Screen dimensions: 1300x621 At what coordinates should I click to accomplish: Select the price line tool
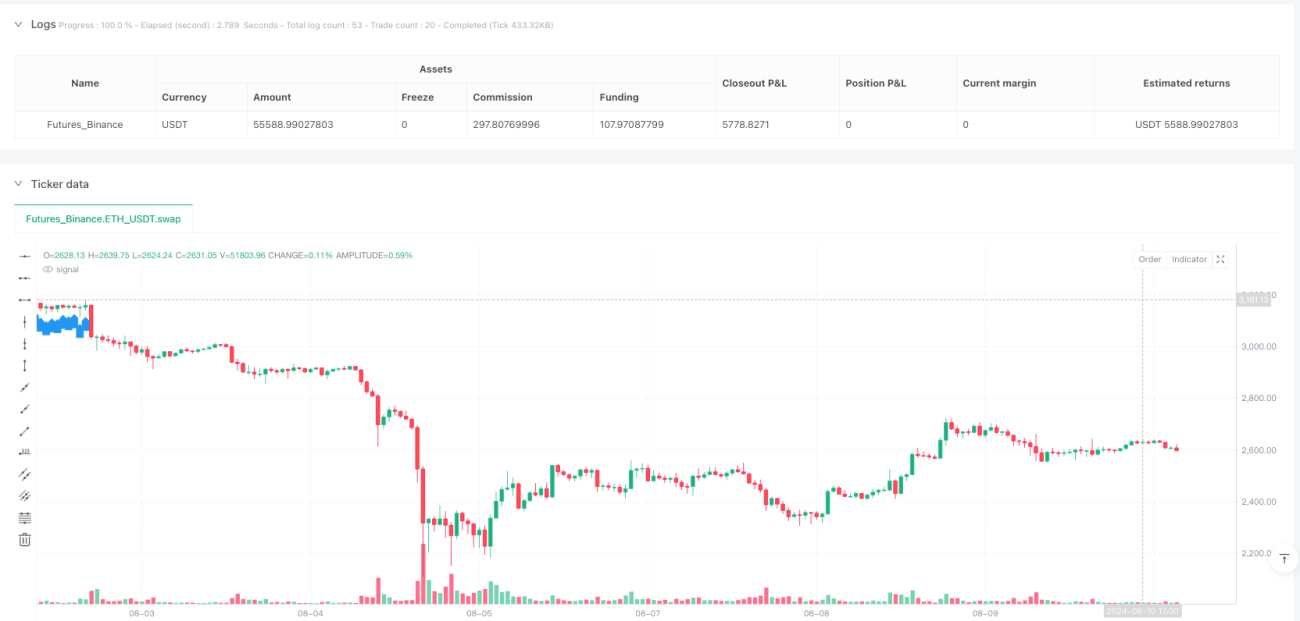coord(25,452)
